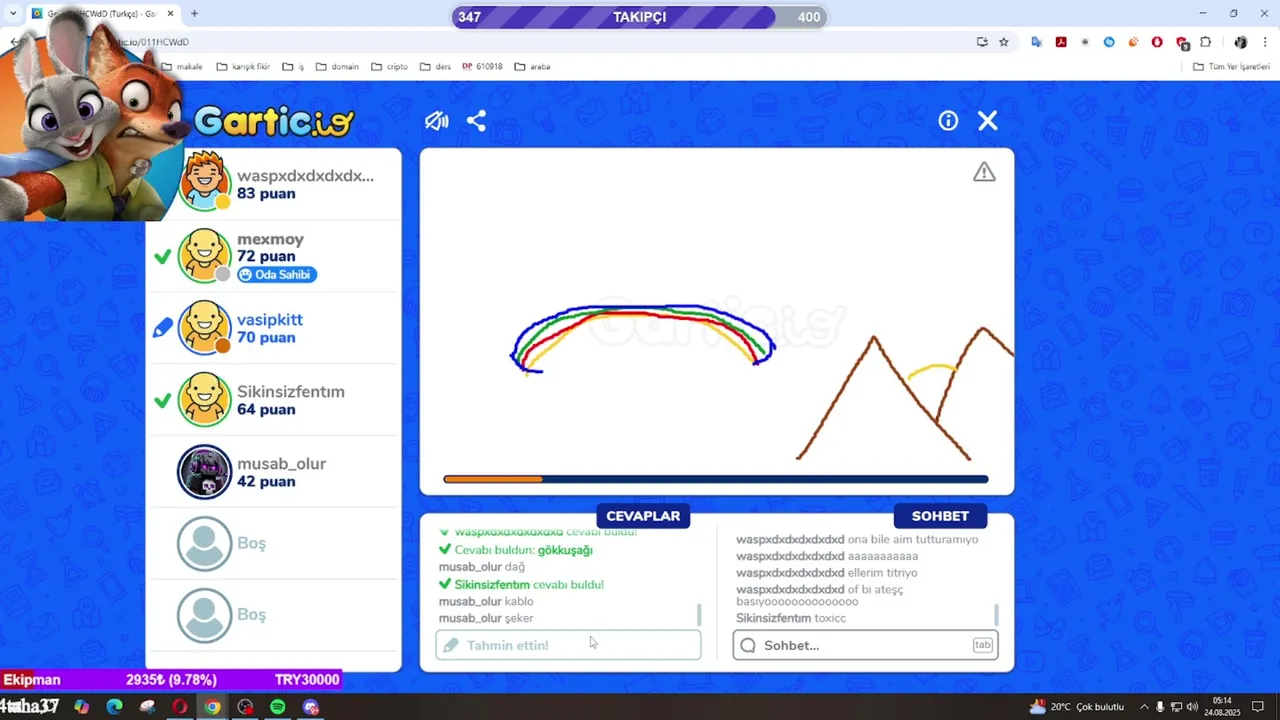Share the room via share icon

pos(476,121)
